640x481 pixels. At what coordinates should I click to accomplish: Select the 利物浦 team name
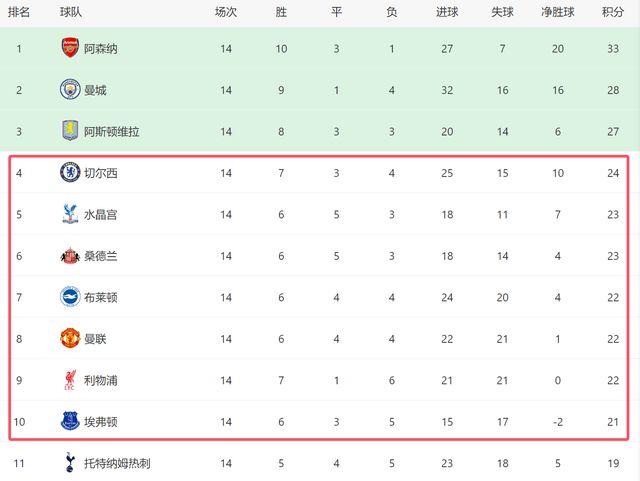(101, 381)
